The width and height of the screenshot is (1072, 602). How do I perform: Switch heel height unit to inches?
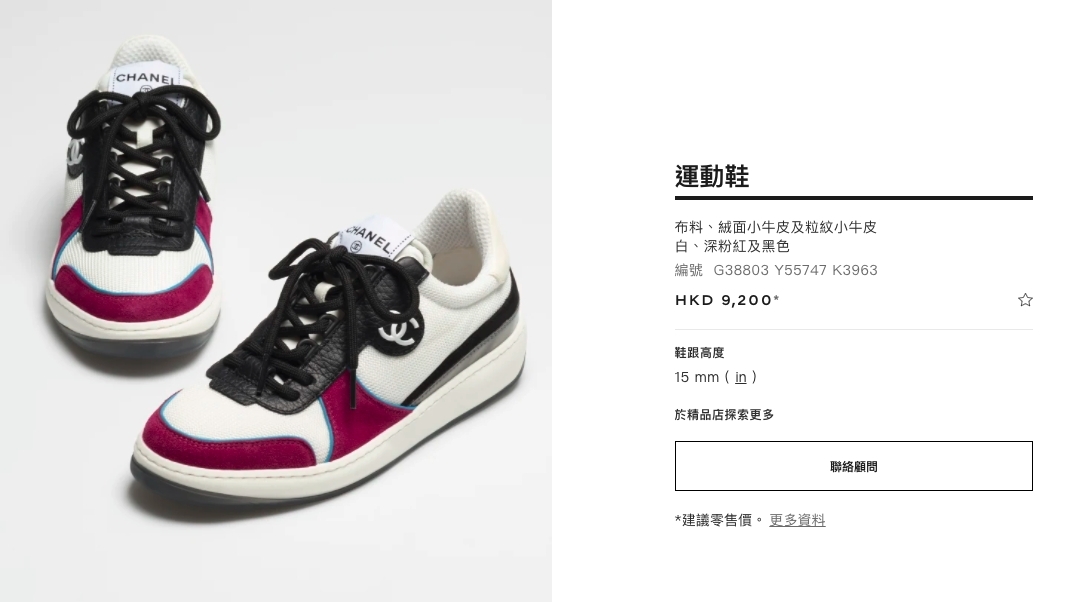[740, 377]
